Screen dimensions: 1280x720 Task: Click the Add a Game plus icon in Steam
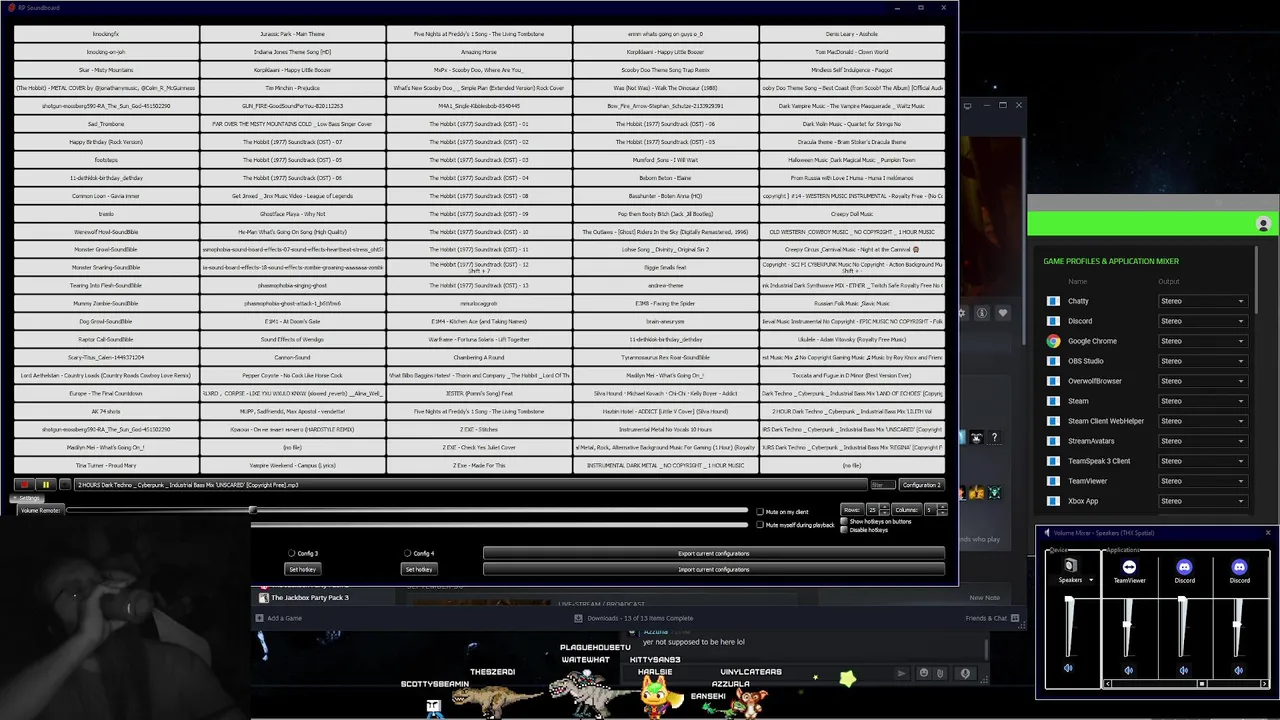(x=259, y=618)
